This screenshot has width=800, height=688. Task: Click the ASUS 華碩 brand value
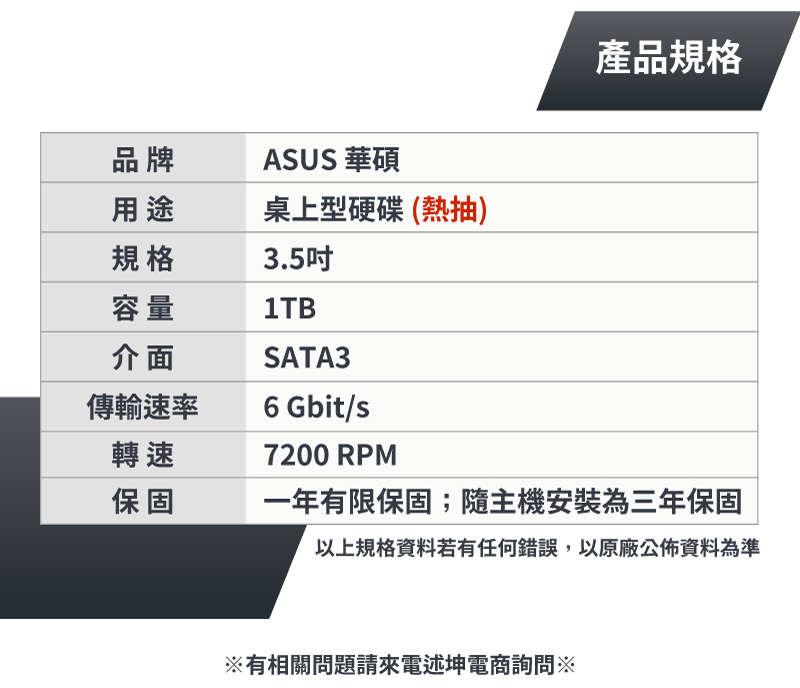coord(332,159)
